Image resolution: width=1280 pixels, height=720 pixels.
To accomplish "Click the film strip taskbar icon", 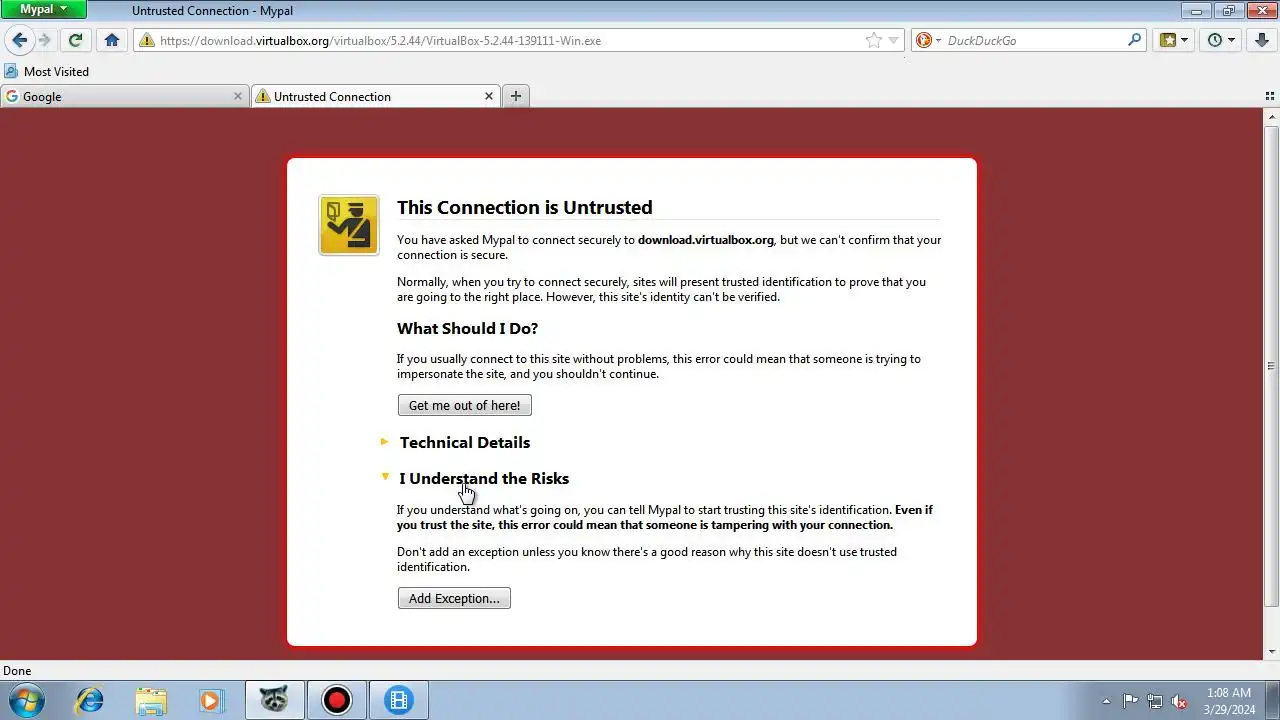I will tap(399, 700).
